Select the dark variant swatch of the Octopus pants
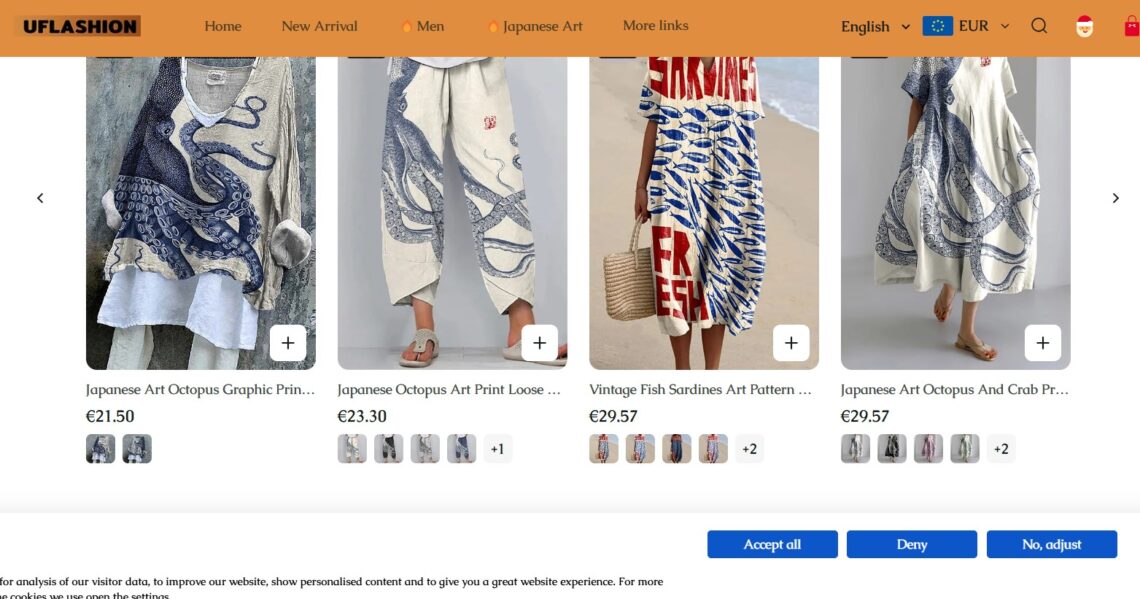 click(x=387, y=448)
